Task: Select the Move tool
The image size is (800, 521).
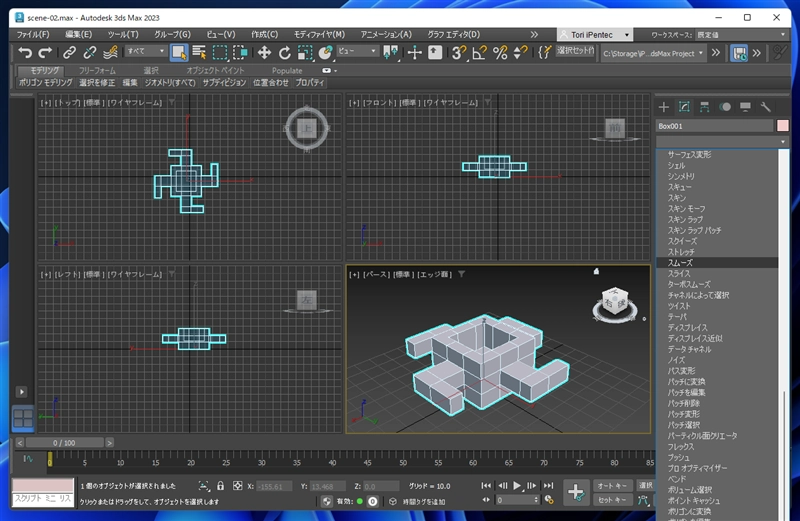Action: click(x=264, y=52)
